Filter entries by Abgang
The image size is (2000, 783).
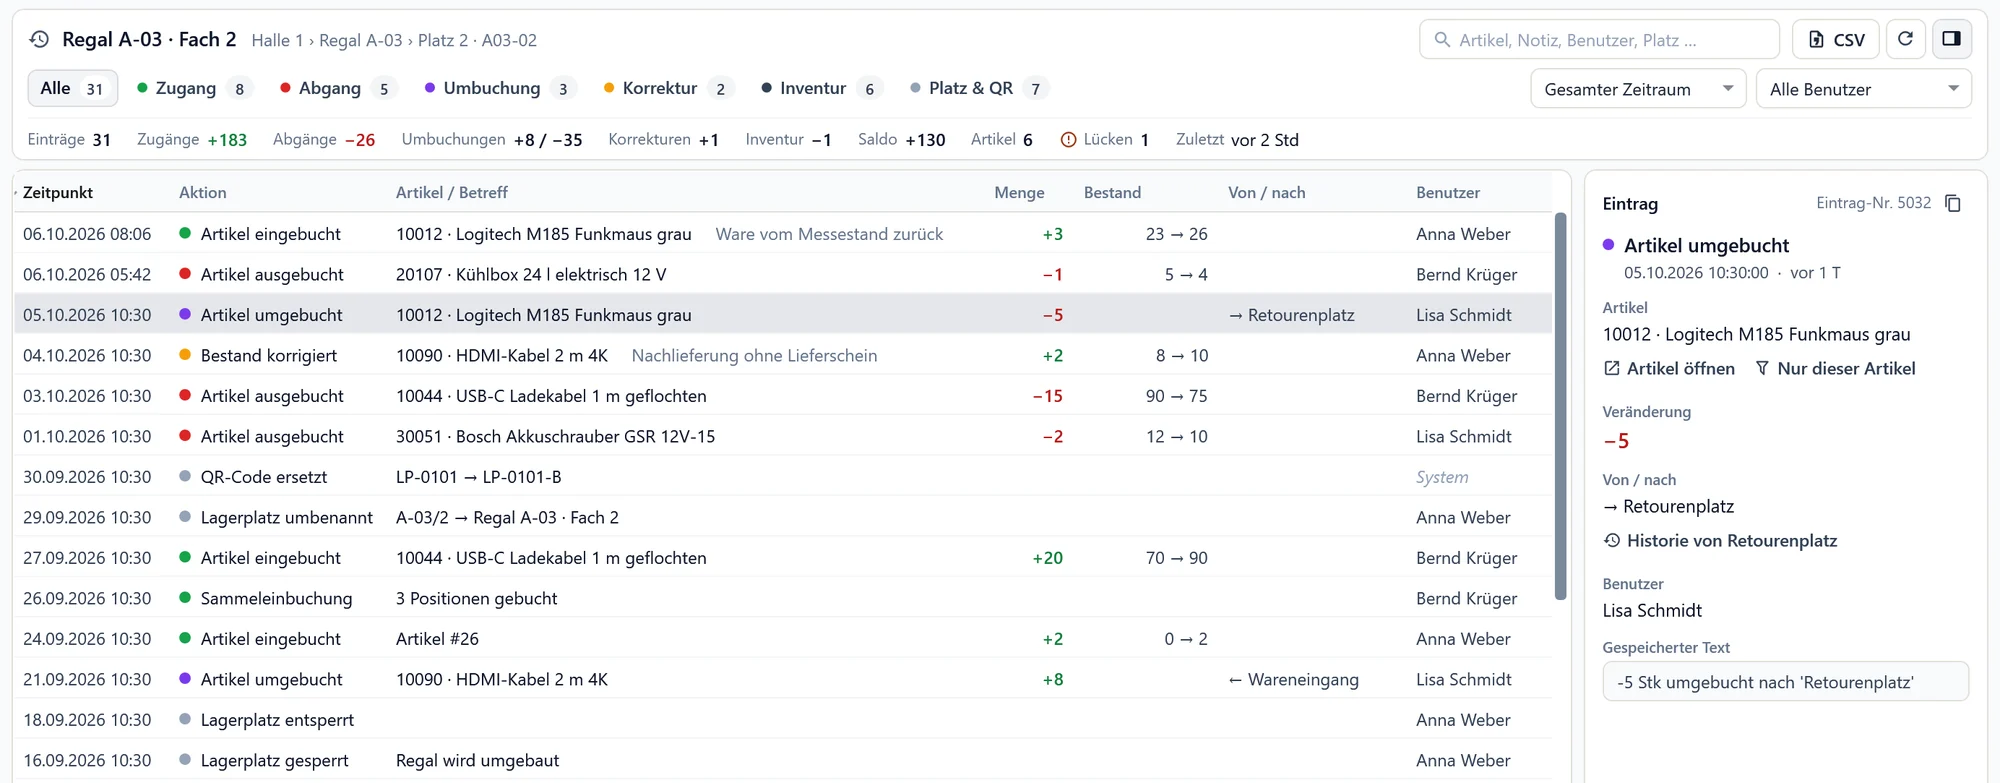pyautogui.click(x=337, y=88)
